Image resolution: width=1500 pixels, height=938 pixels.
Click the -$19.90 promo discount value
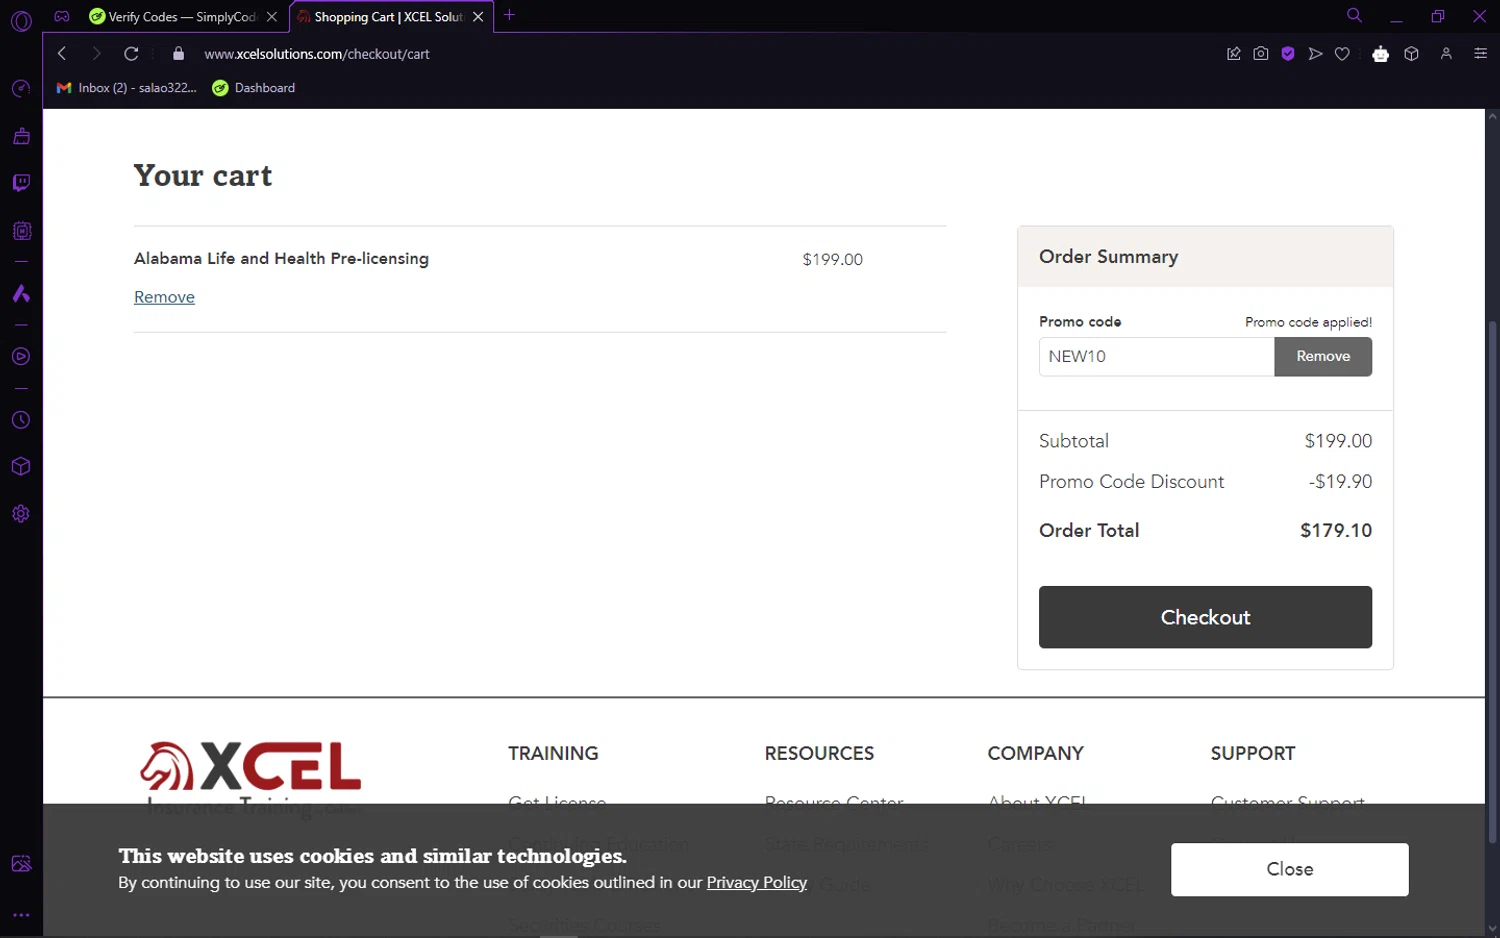tap(1340, 482)
